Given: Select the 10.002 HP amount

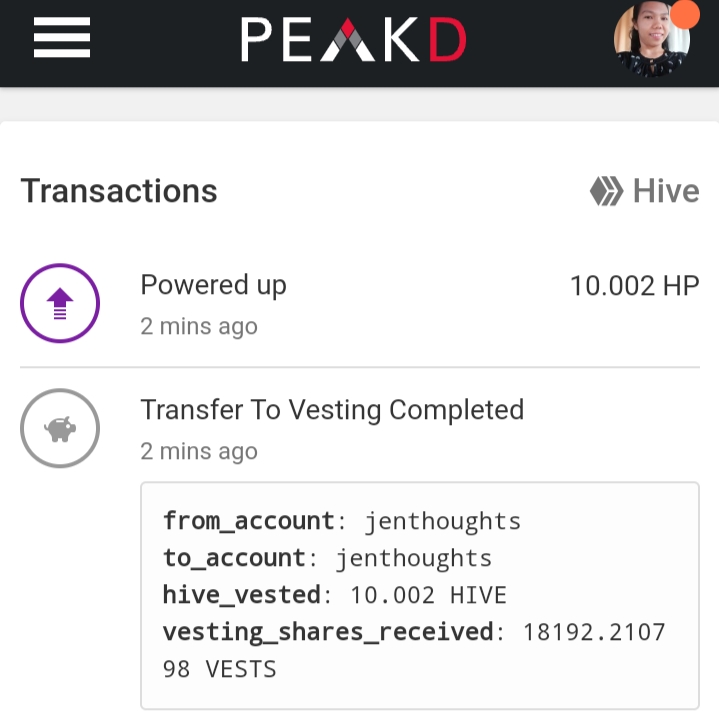Looking at the screenshot, I should (x=635, y=286).
